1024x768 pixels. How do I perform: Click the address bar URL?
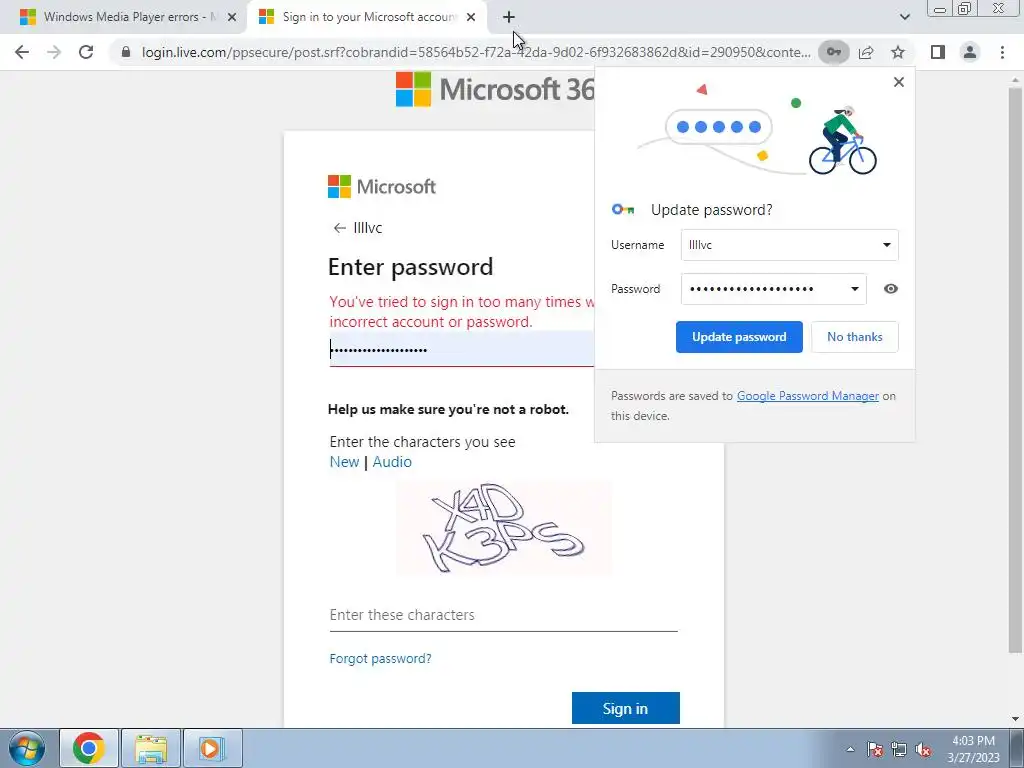(476, 52)
